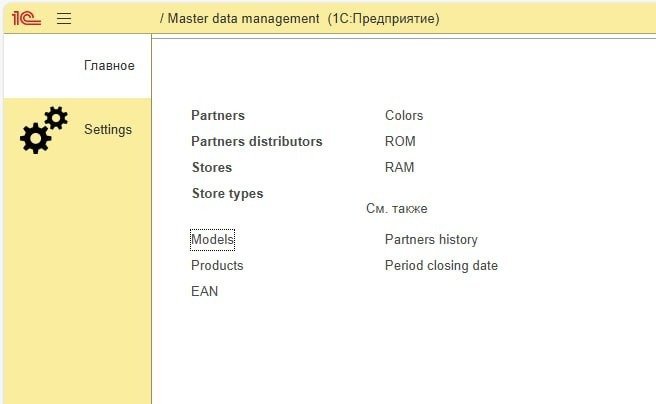Switch to the Главное section
Image resolution: width=656 pixels, height=404 pixels.
click(x=109, y=66)
